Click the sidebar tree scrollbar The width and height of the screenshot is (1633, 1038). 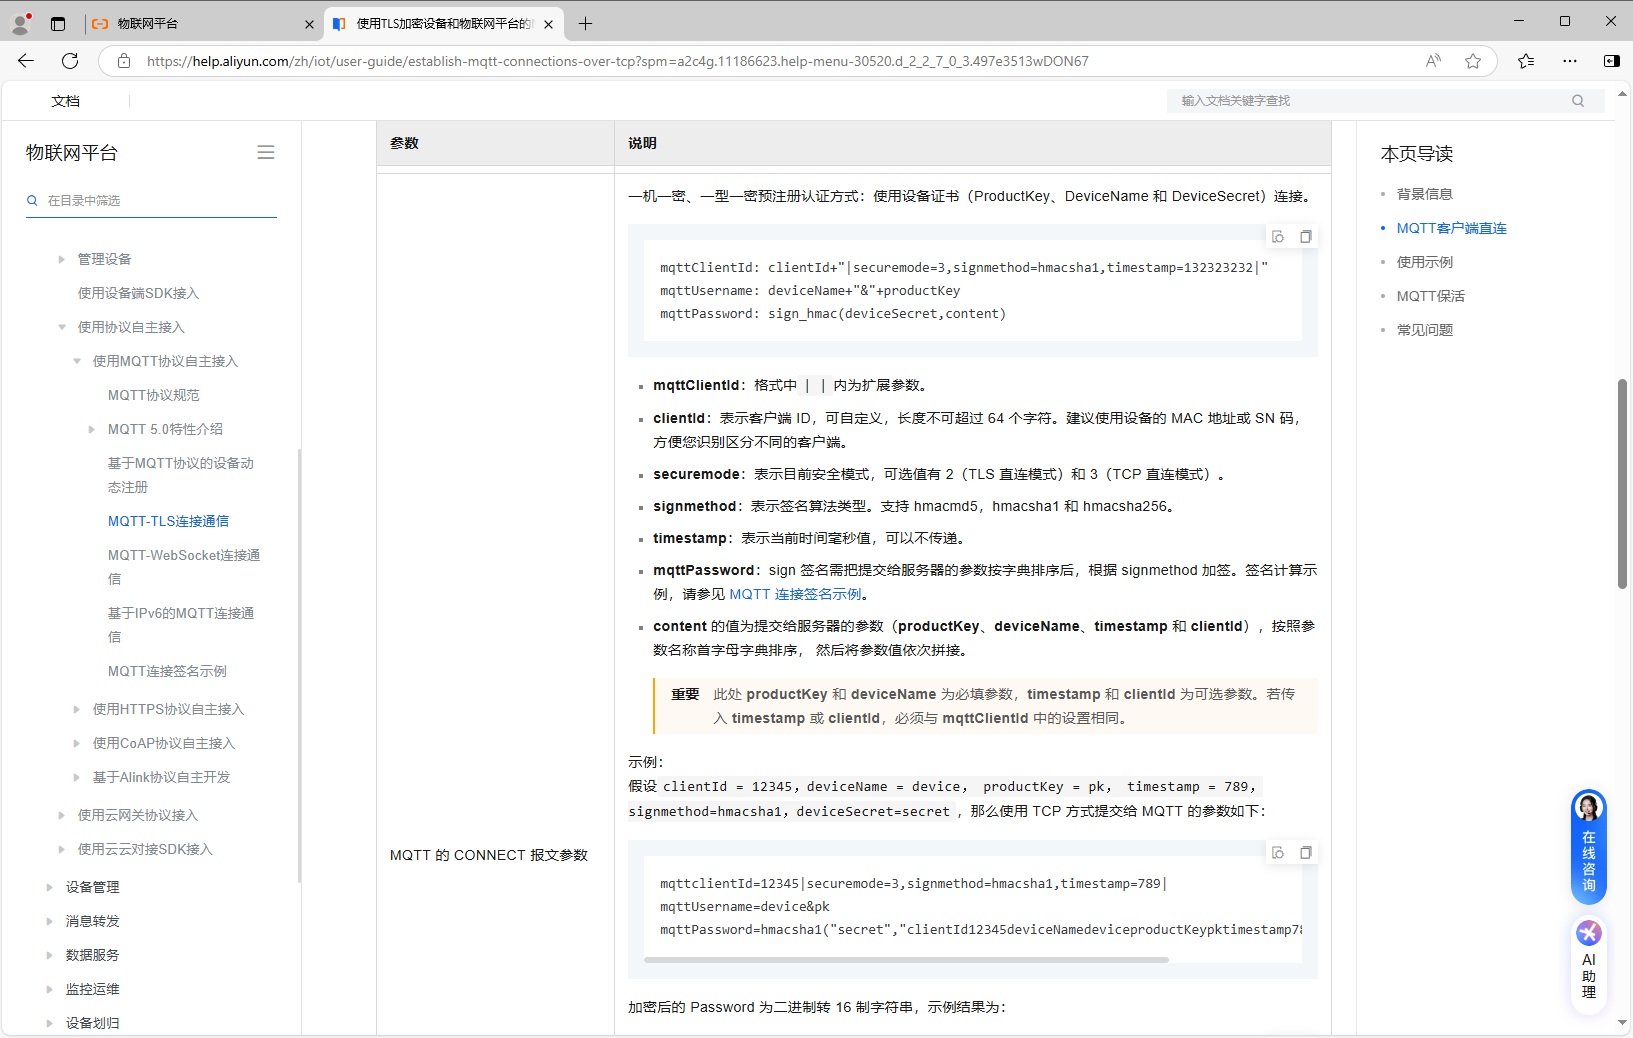point(299,665)
